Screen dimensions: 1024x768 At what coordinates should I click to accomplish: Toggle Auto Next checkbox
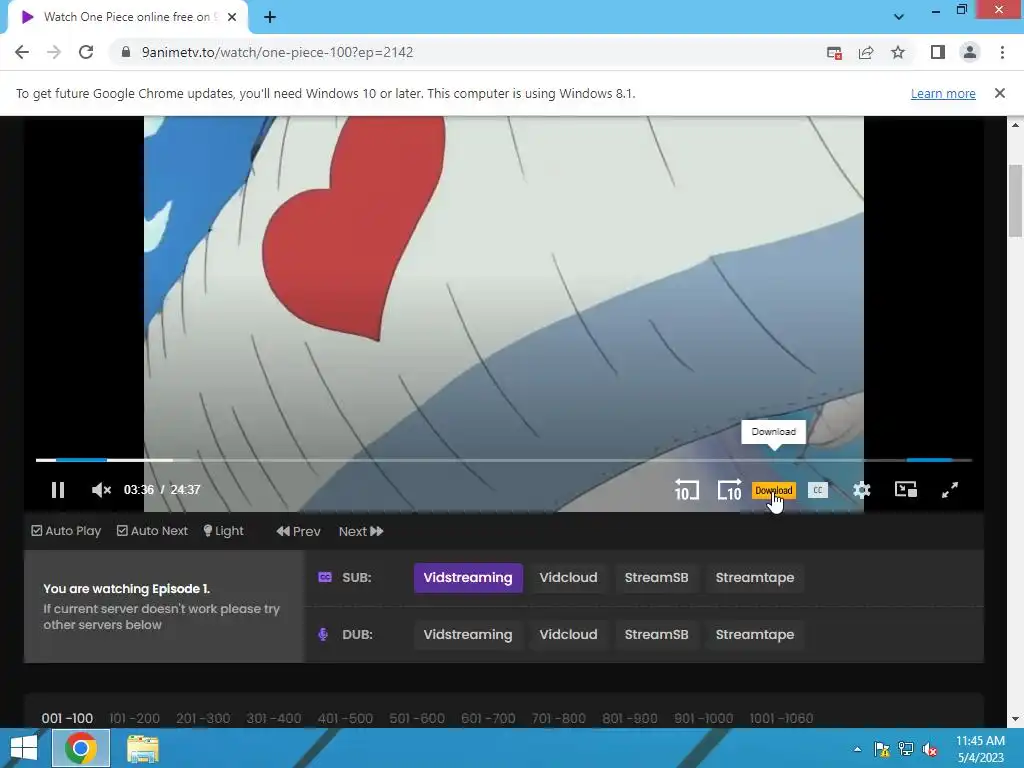click(x=152, y=531)
